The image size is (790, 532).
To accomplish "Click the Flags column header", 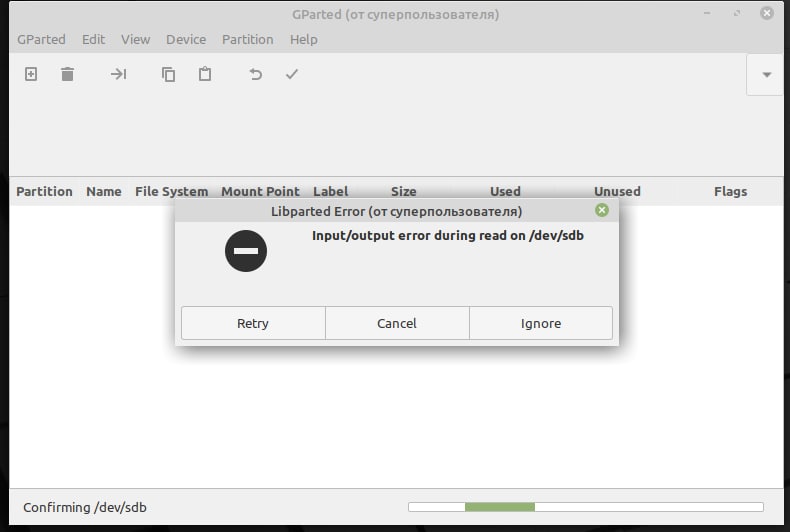I will coord(731,191).
